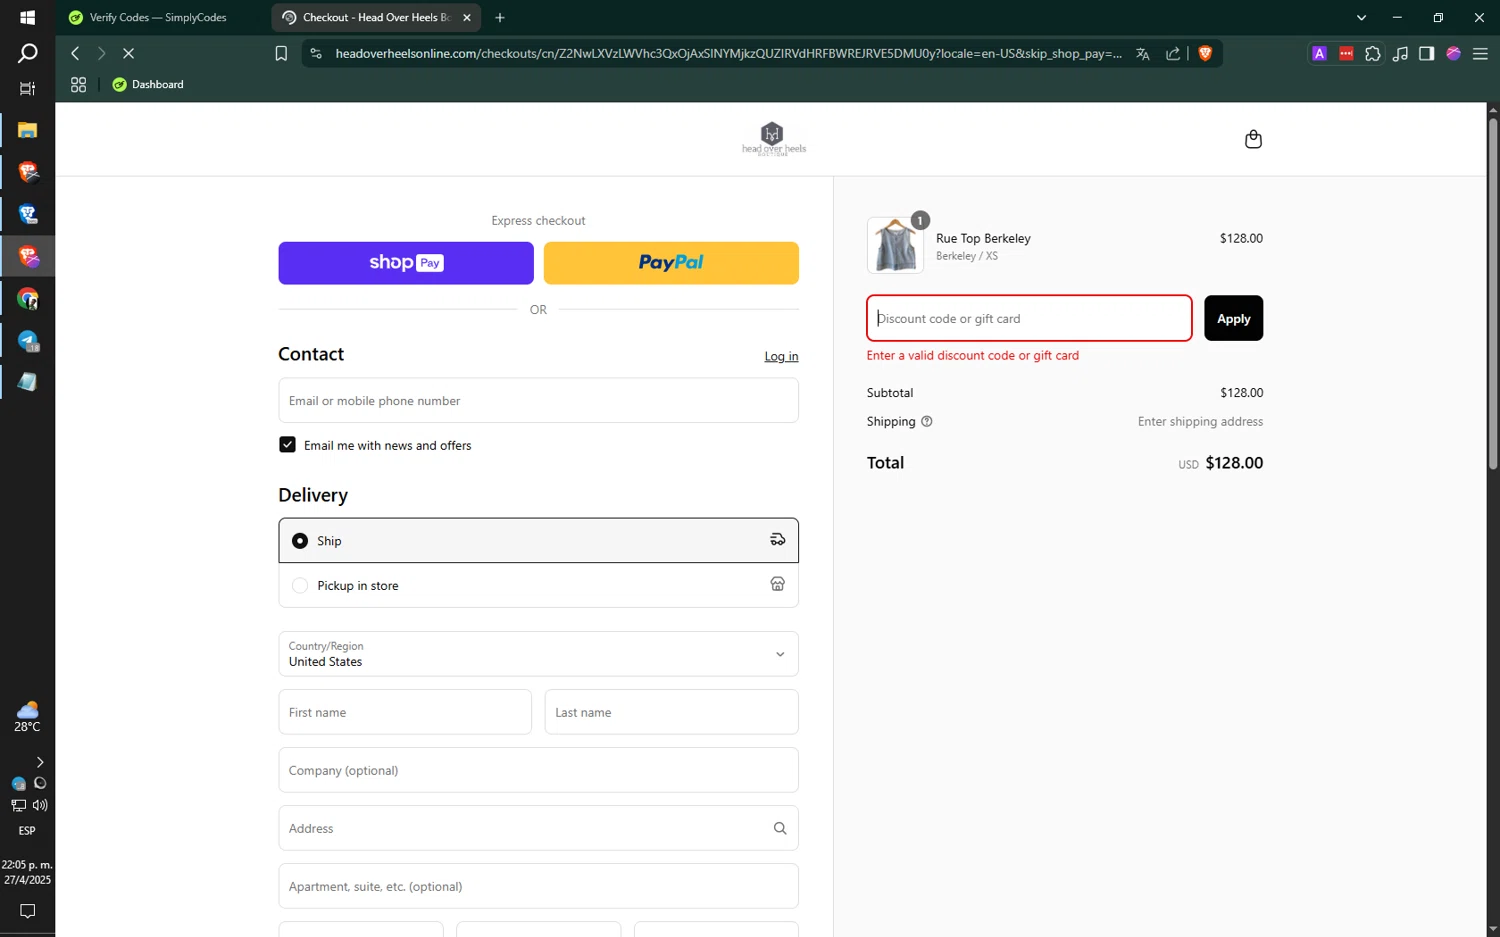Click the bookmark icon in address bar

(281, 54)
